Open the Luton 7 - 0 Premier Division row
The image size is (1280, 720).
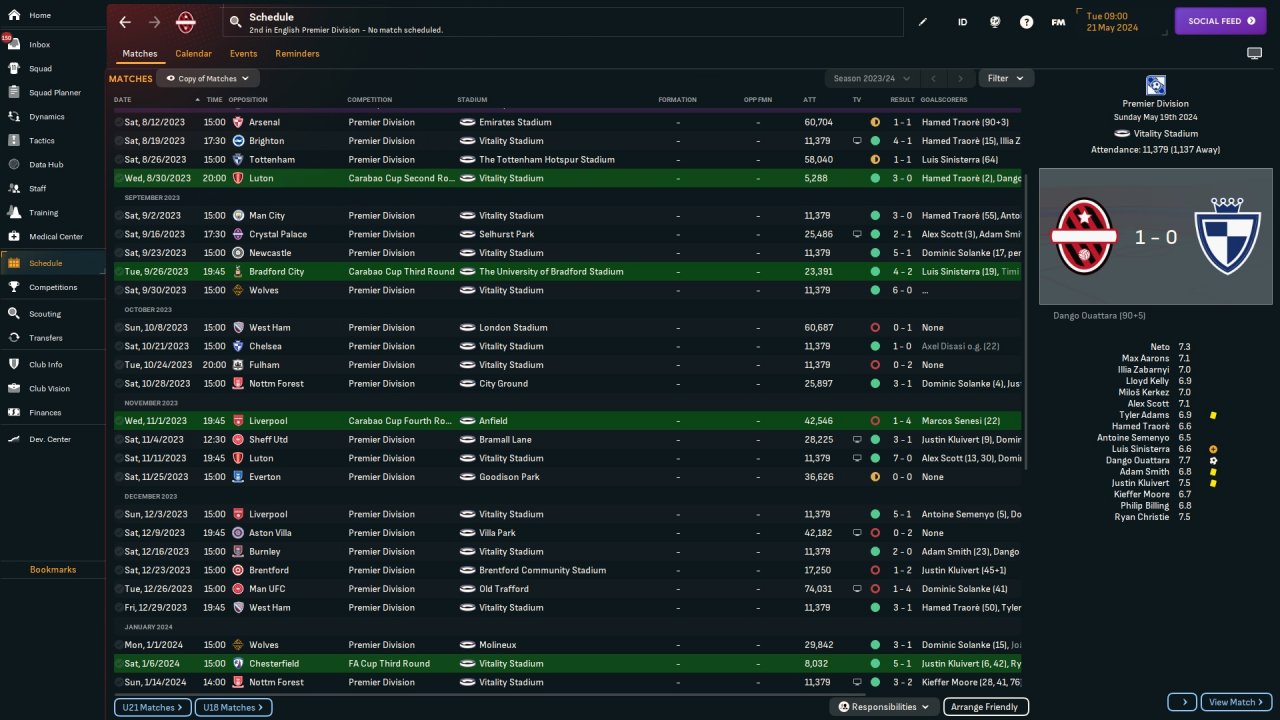[567, 458]
